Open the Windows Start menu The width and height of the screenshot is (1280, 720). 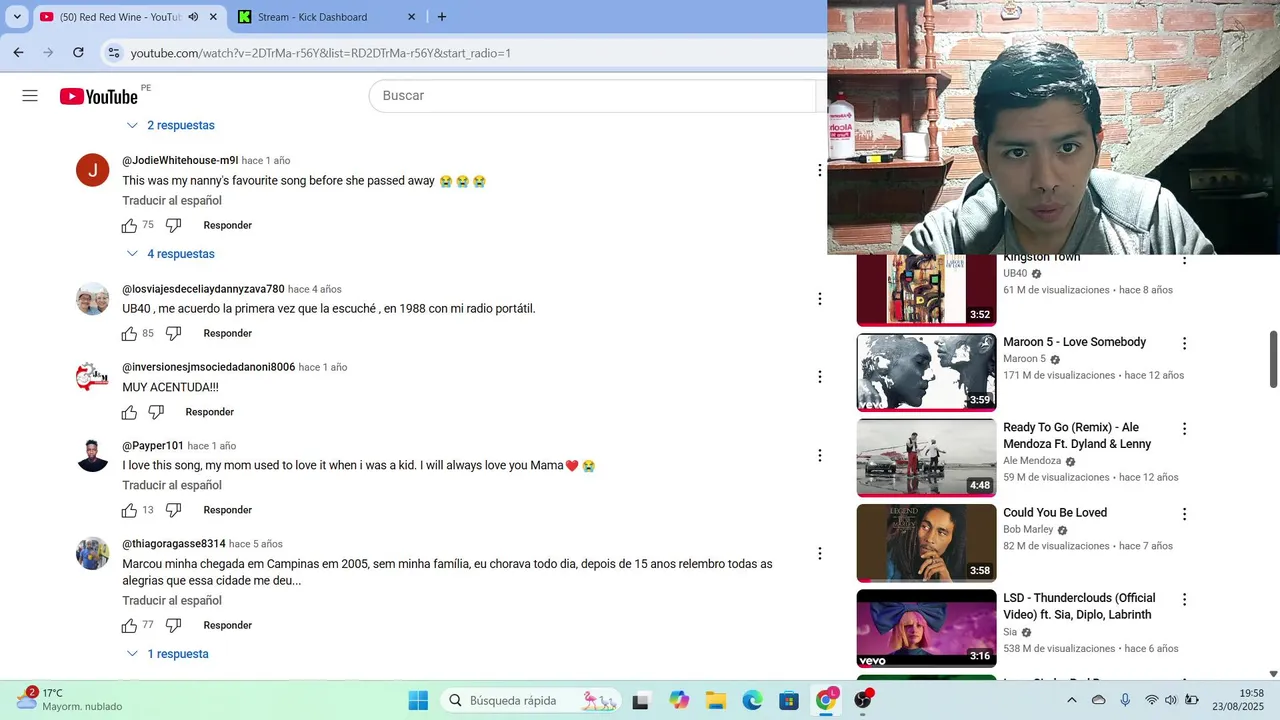pos(418,701)
